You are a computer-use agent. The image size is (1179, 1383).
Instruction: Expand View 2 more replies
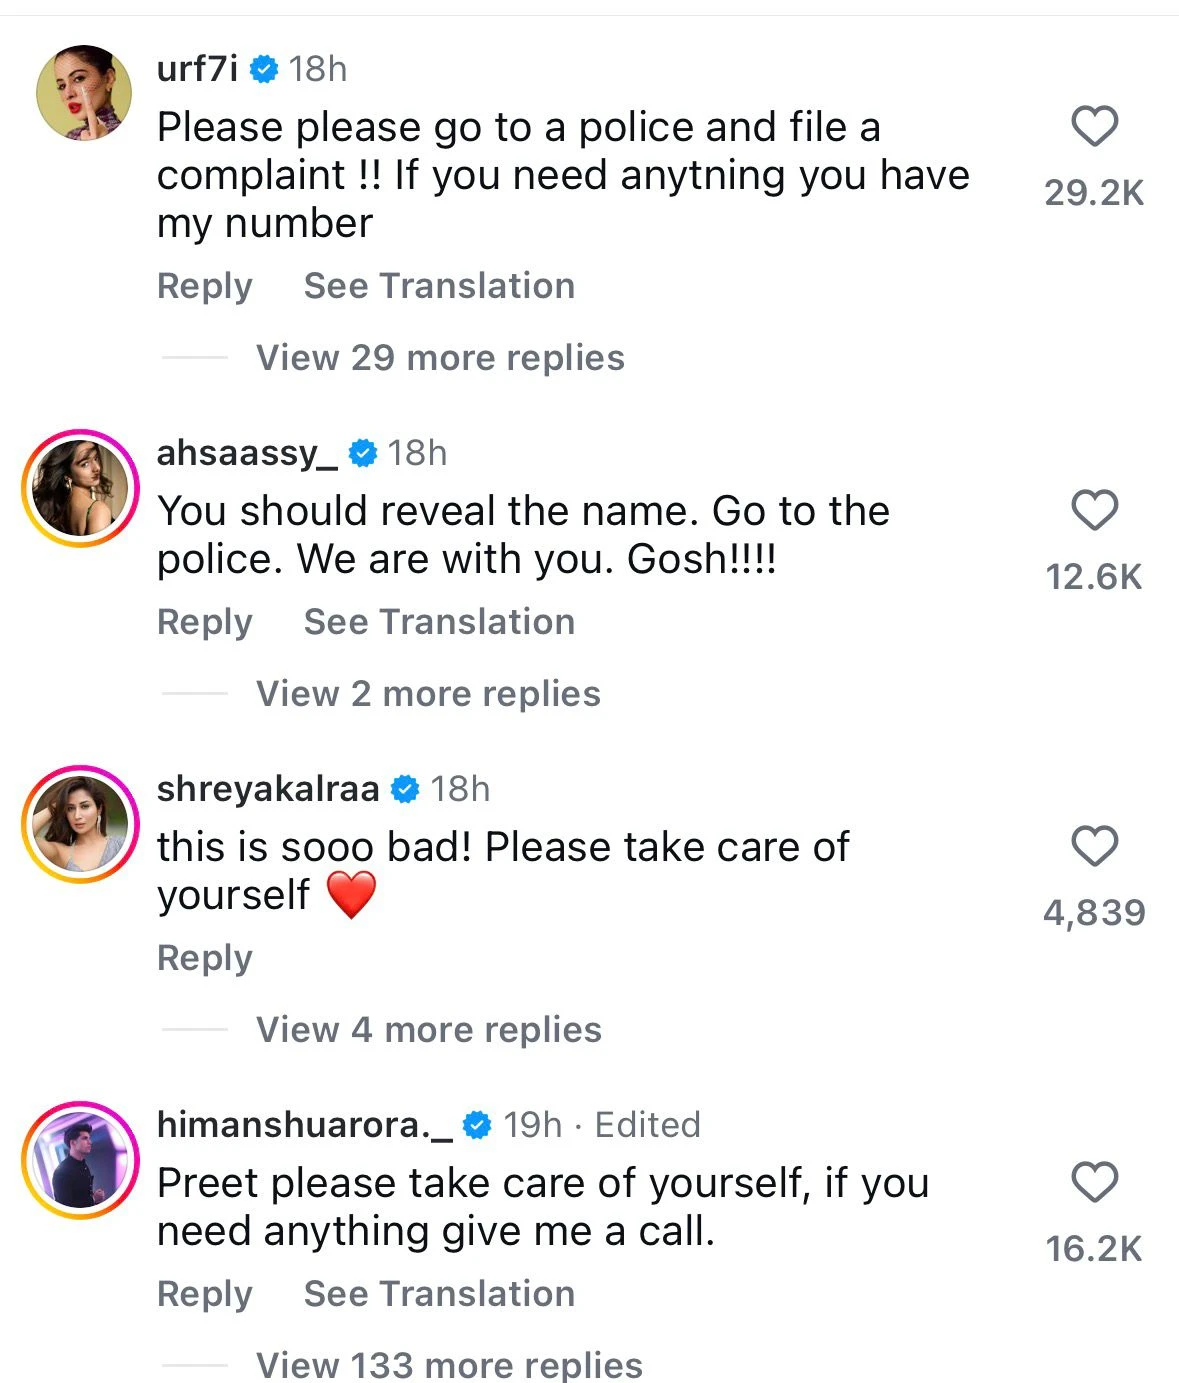(428, 694)
